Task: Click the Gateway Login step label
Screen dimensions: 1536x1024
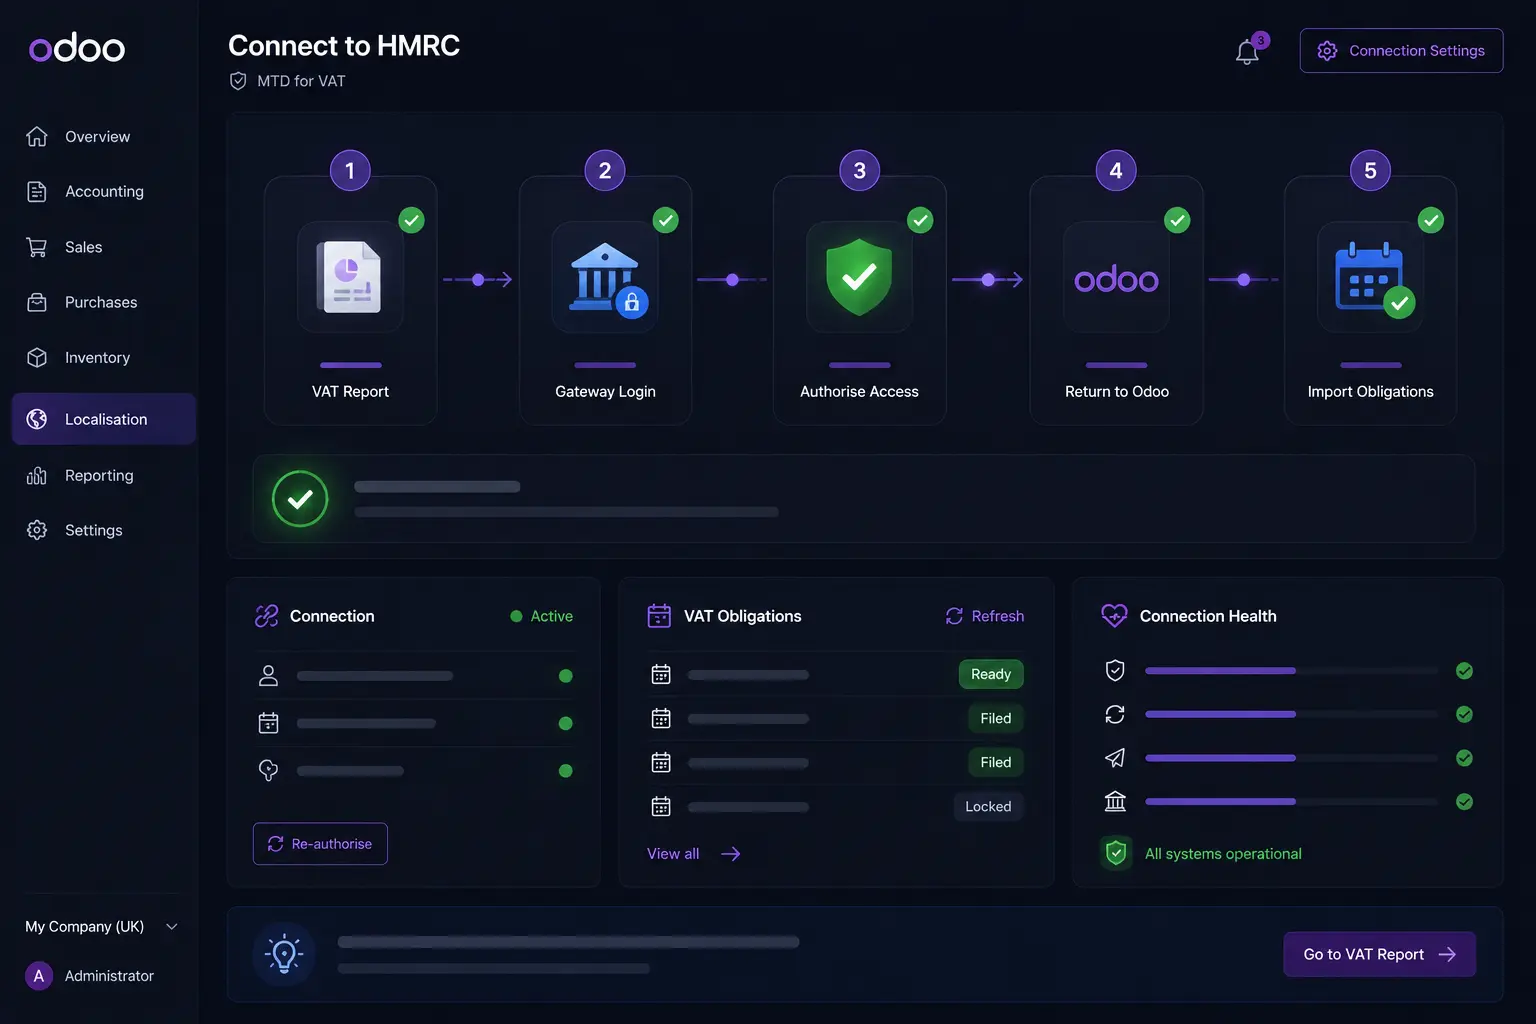Action: [x=605, y=392]
